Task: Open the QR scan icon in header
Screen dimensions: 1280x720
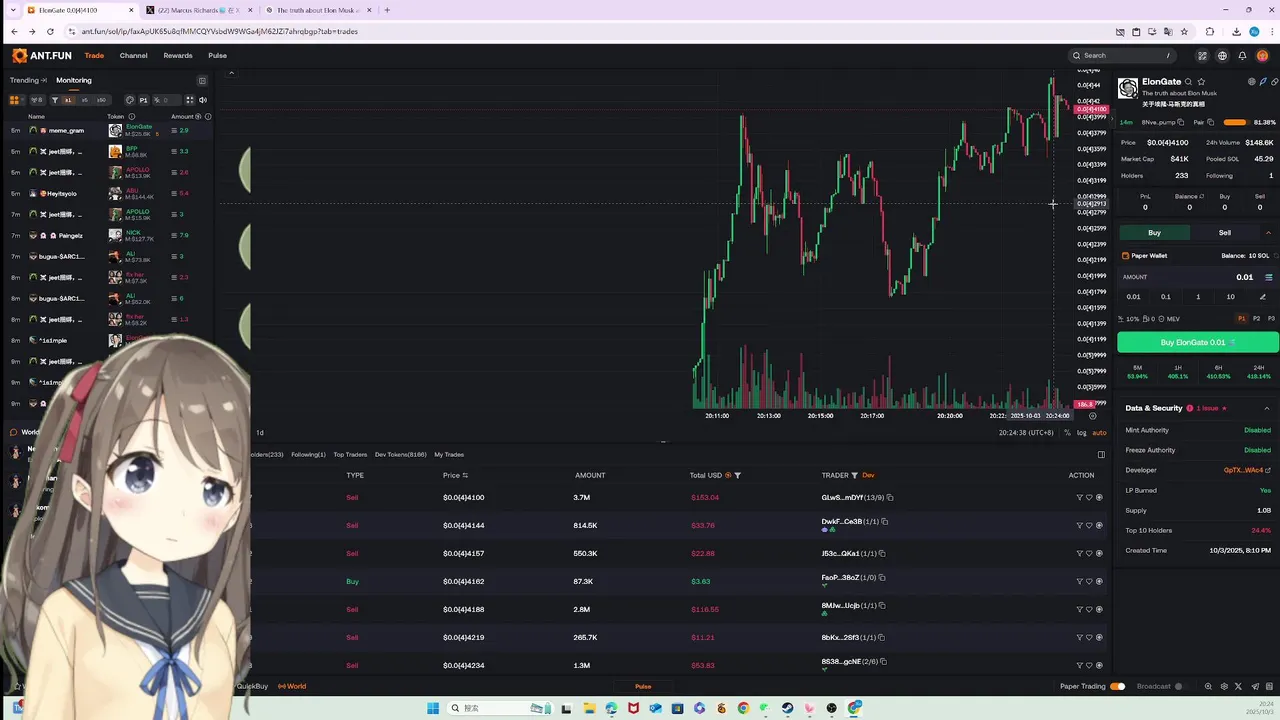Action: coord(1202,56)
